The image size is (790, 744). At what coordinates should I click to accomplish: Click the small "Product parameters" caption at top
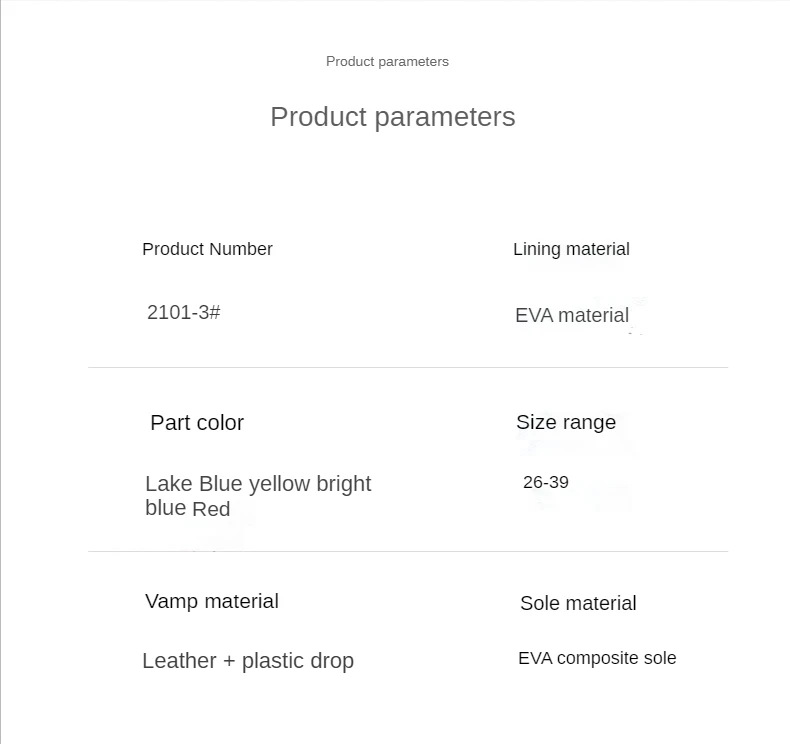click(387, 62)
